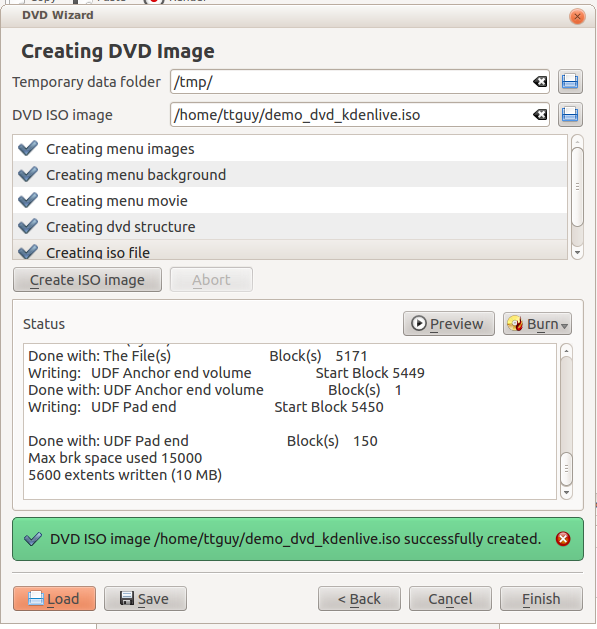
Task: Select the 'Creating dvd structure' row
Action: [x=290, y=227]
